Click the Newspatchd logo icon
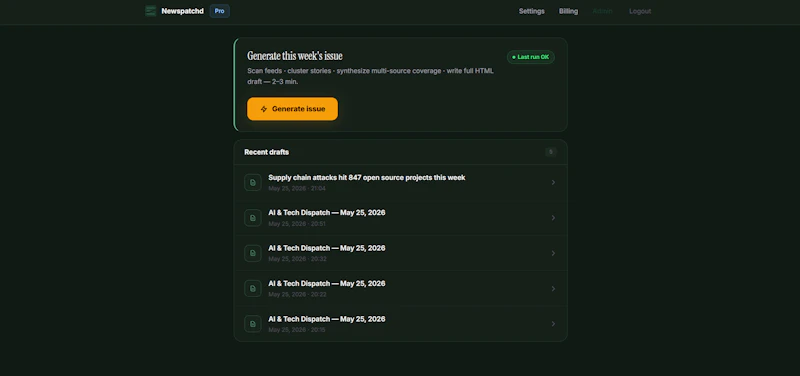This screenshot has height=376, width=800. [x=151, y=11]
